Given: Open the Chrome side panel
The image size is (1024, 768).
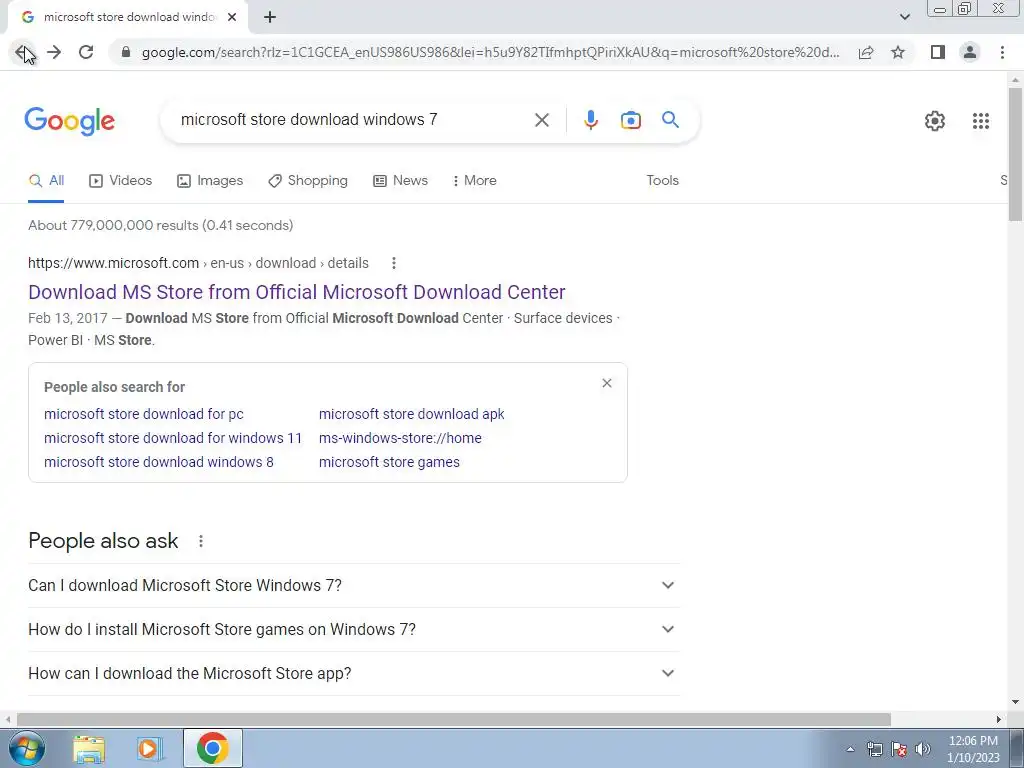Looking at the screenshot, I should [x=938, y=52].
